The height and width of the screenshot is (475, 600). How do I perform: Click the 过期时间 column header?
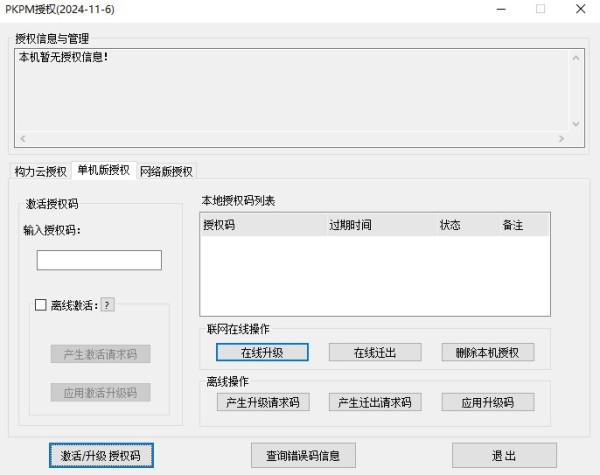(382, 225)
